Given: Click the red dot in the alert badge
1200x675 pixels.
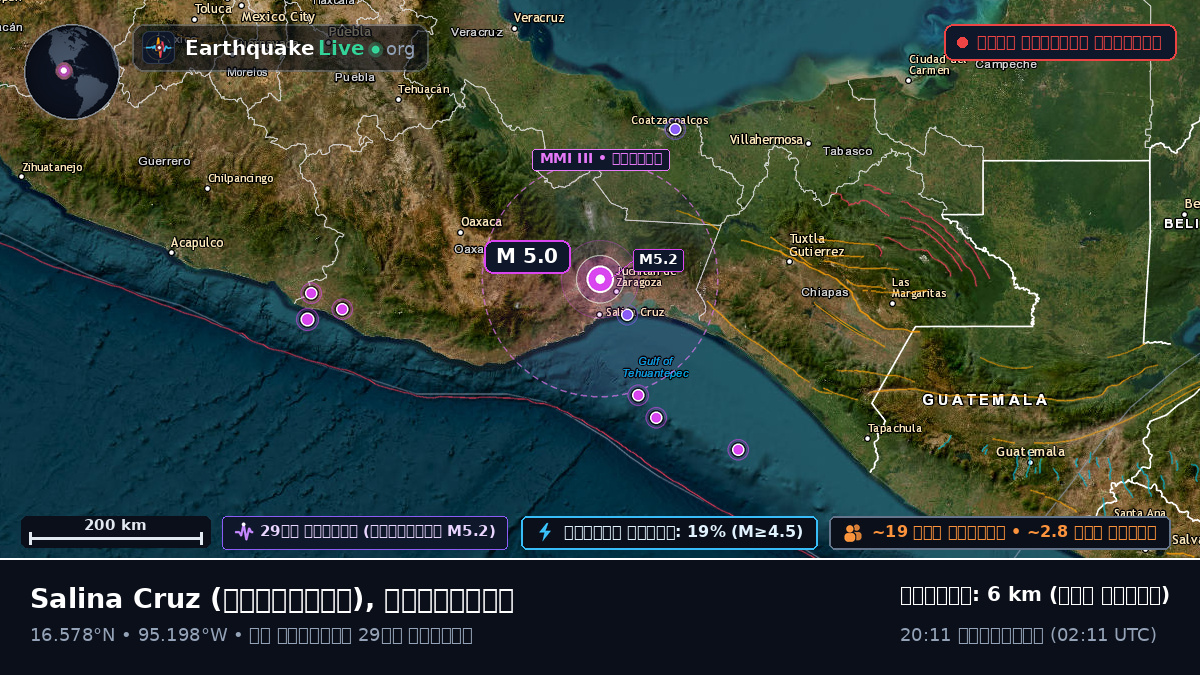Looking at the screenshot, I should tap(962, 42).
